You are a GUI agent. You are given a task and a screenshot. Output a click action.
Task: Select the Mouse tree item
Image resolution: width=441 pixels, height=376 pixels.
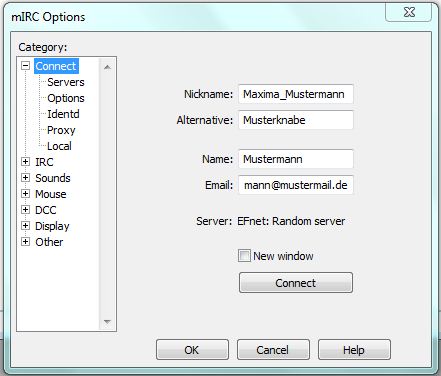tap(51, 194)
